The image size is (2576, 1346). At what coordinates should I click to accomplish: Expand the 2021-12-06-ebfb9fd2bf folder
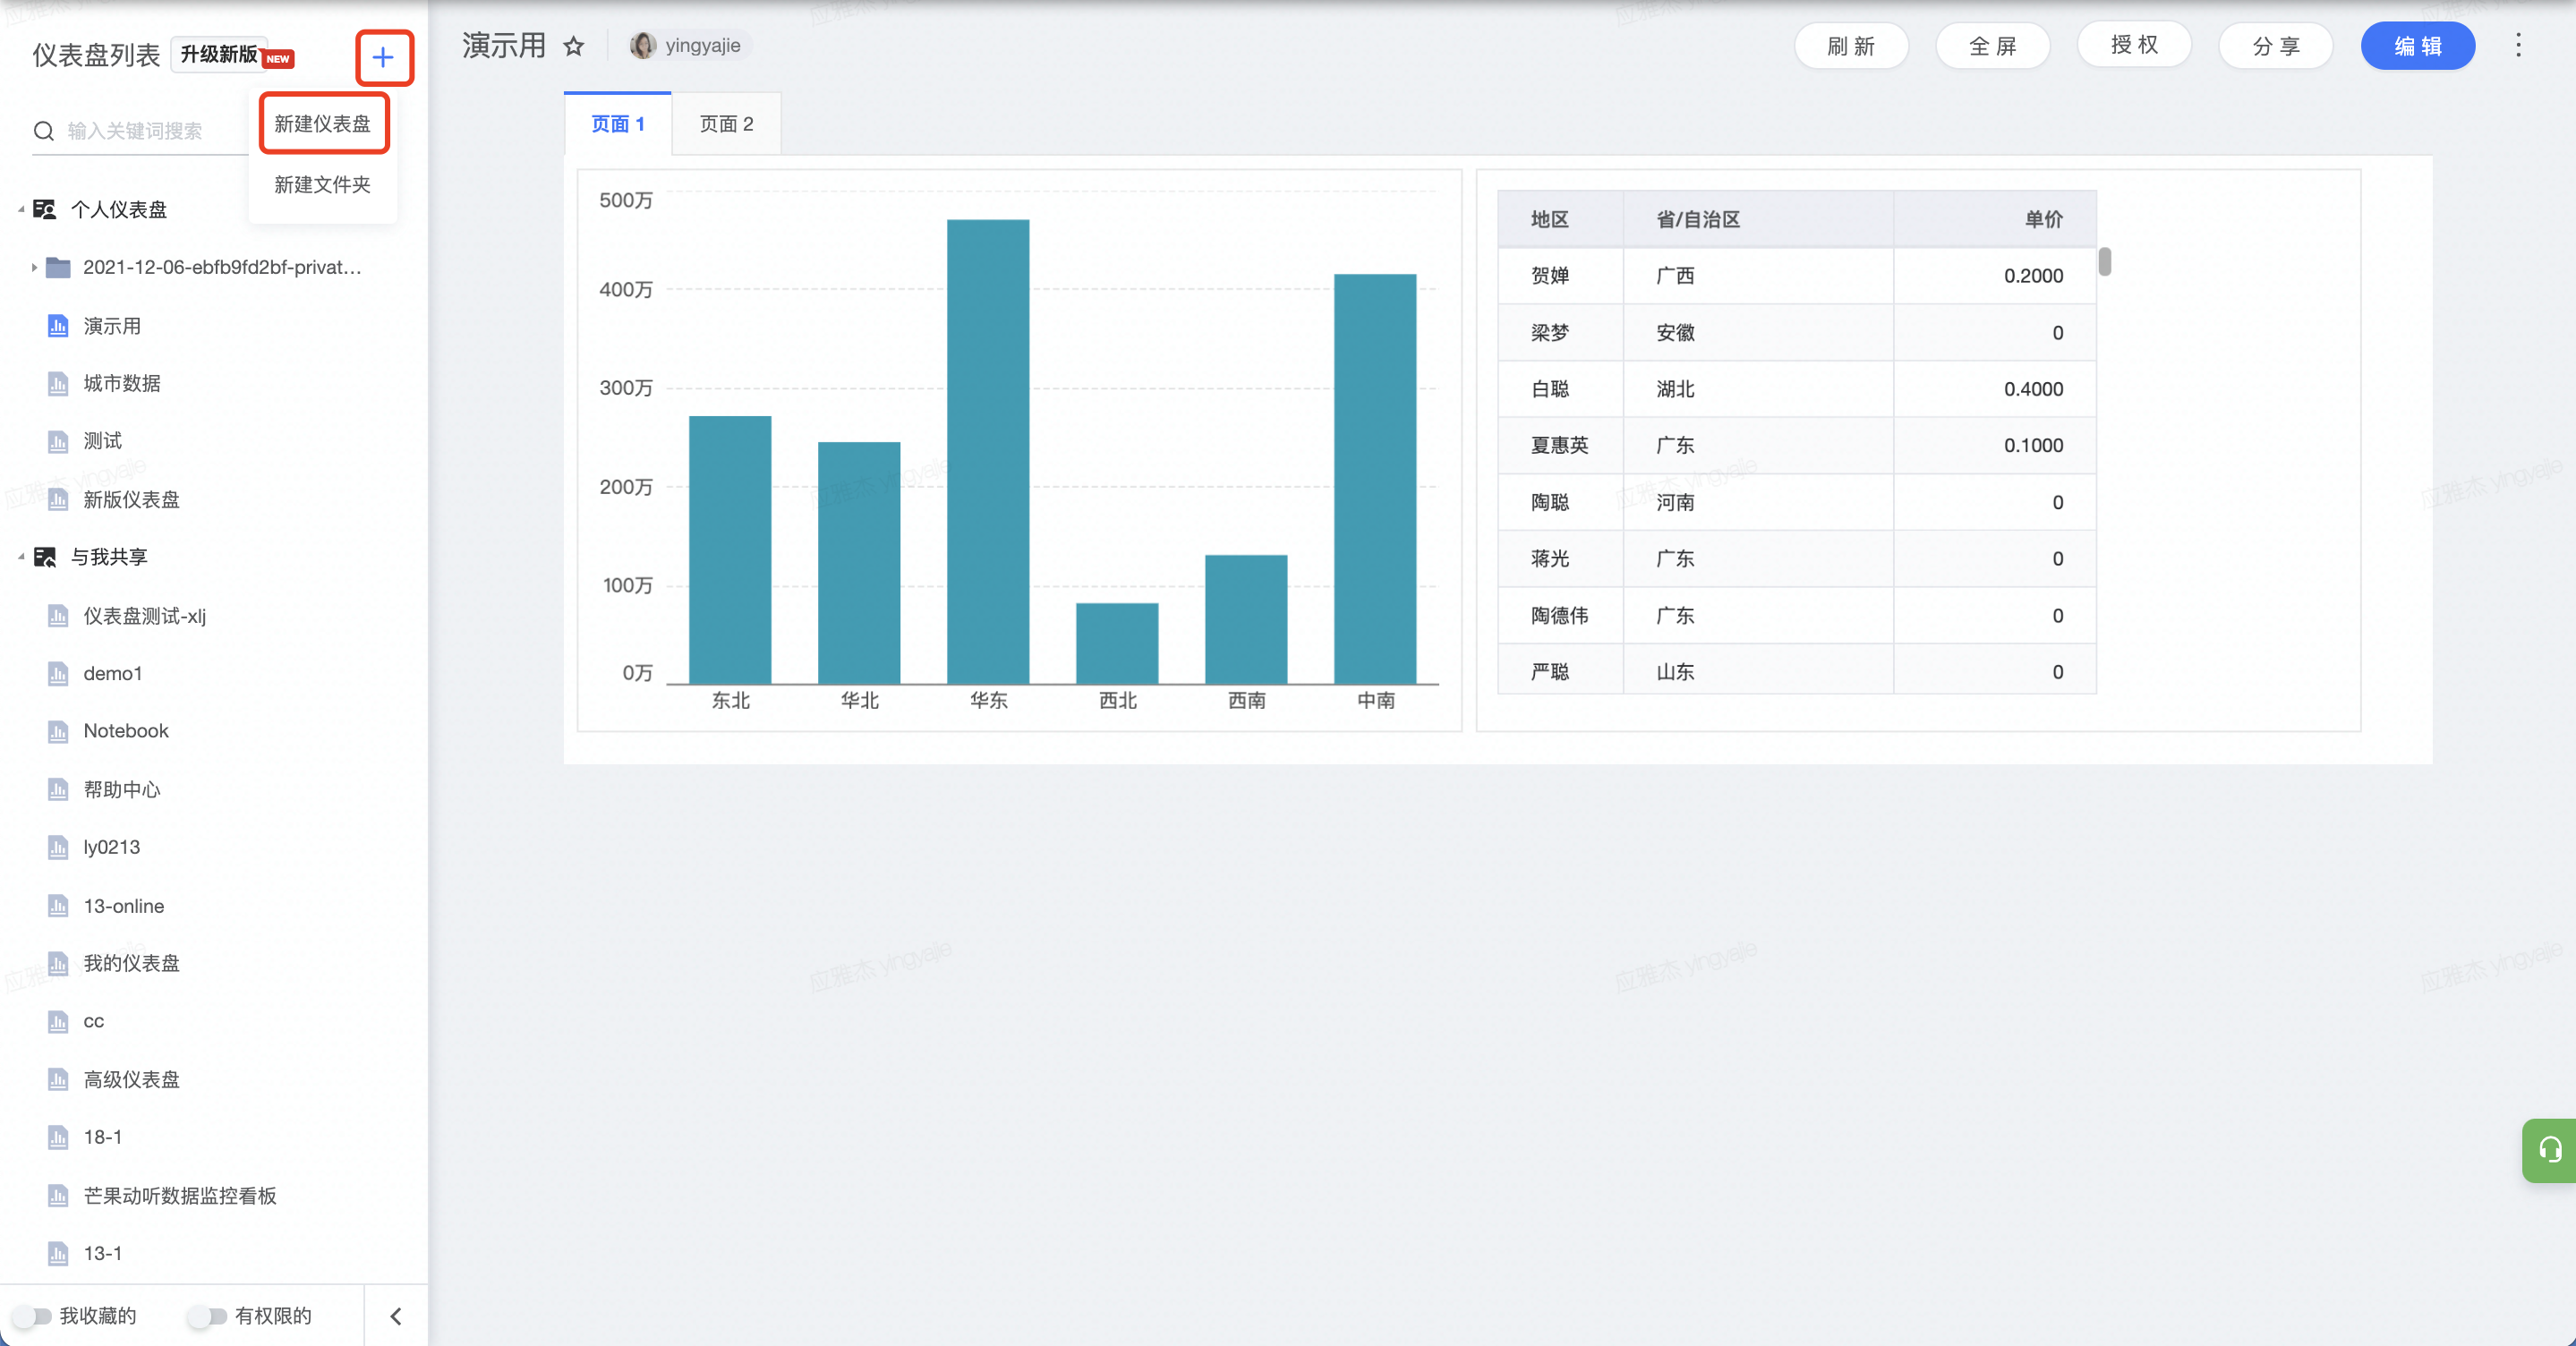point(34,267)
